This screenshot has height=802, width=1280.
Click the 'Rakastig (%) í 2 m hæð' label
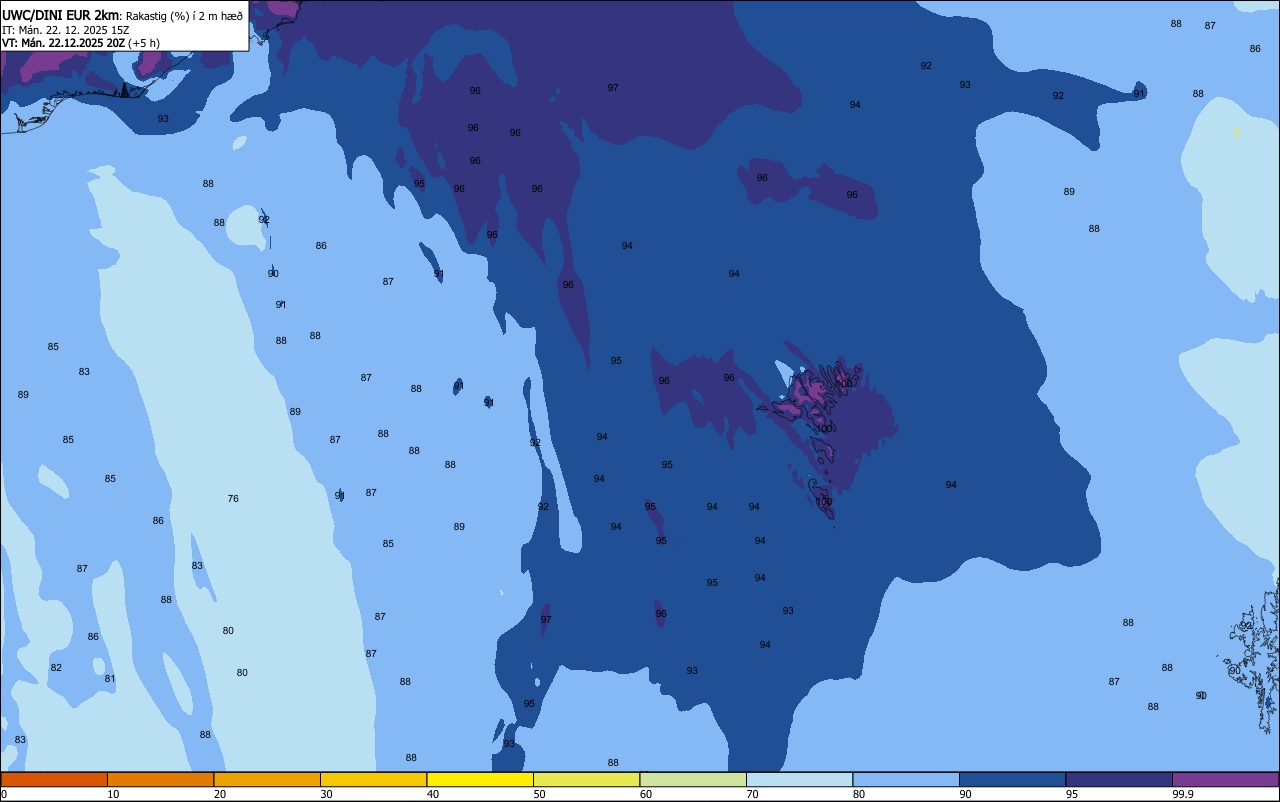click(x=184, y=16)
